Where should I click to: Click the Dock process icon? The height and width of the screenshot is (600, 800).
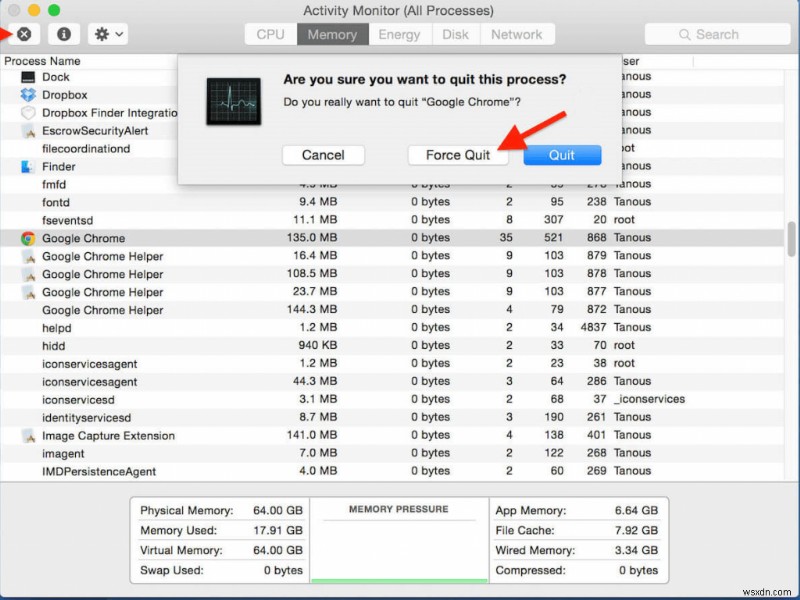coord(30,76)
